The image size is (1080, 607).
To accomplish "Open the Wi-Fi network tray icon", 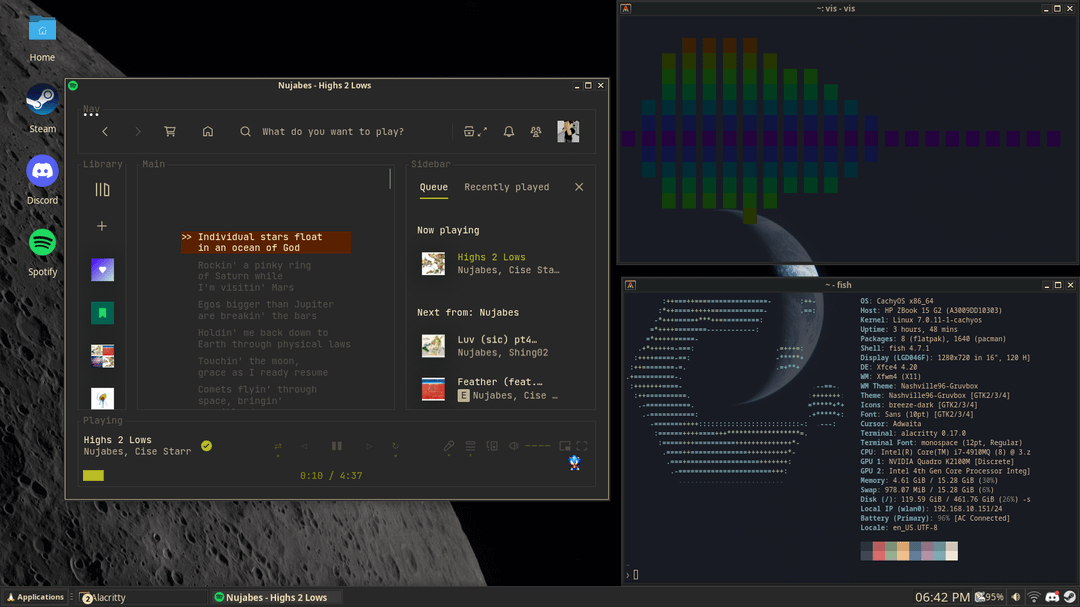I will 1034,597.
